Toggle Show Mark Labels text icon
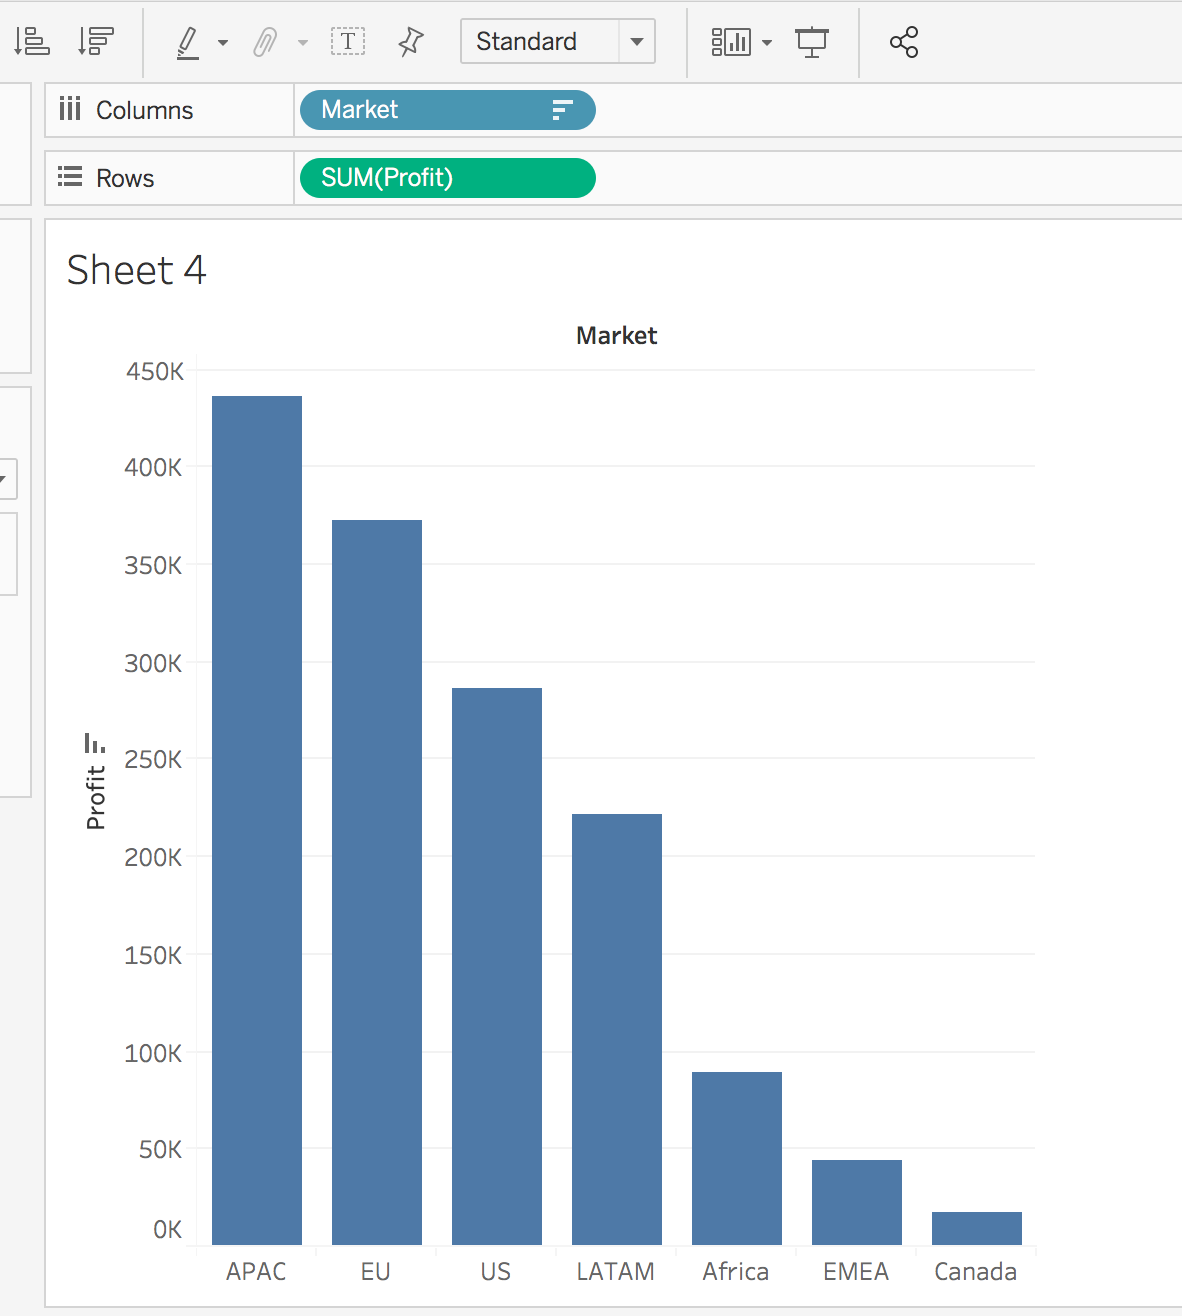1182x1316 pixels. (x=348, y=41)
